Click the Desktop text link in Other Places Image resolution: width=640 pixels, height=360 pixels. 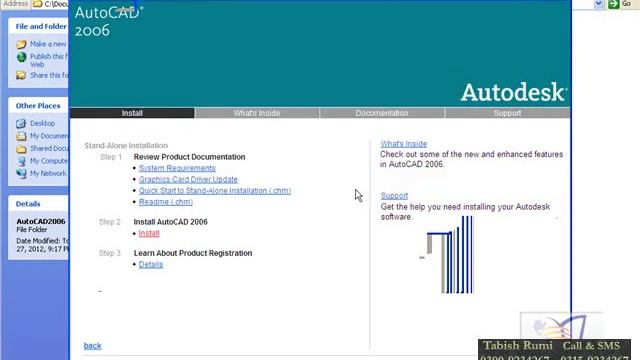point(42,123)
